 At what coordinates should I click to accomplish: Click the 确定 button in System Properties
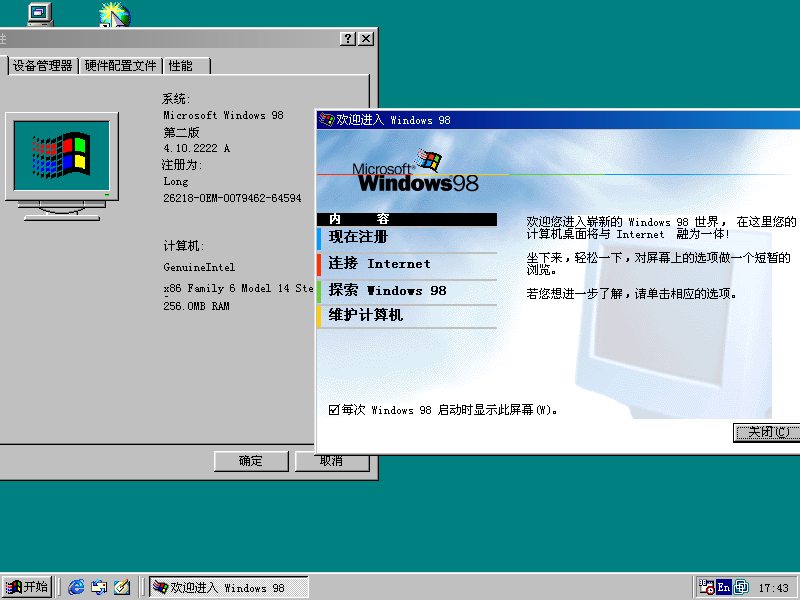coord(251,461)
